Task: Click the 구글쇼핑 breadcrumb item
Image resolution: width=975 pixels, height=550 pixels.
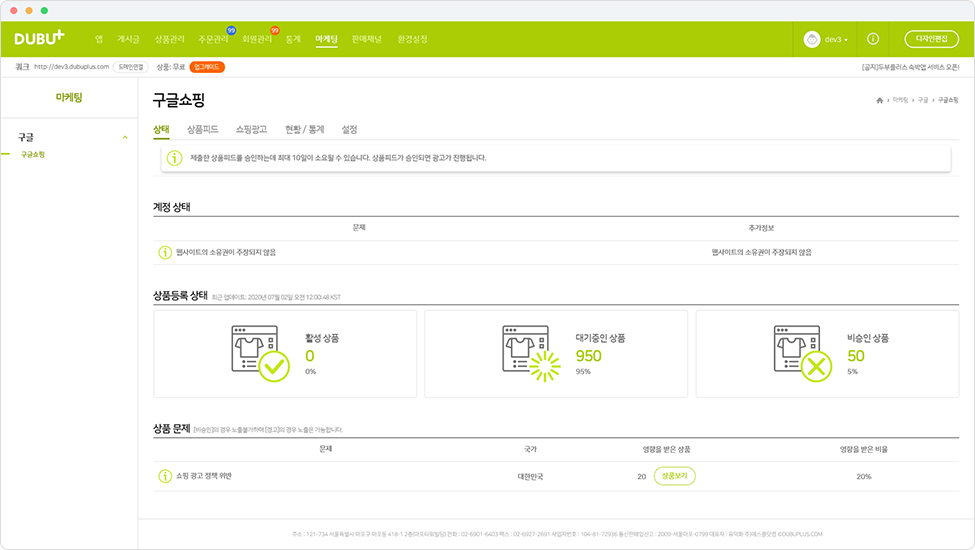Action: pos(948,100)
